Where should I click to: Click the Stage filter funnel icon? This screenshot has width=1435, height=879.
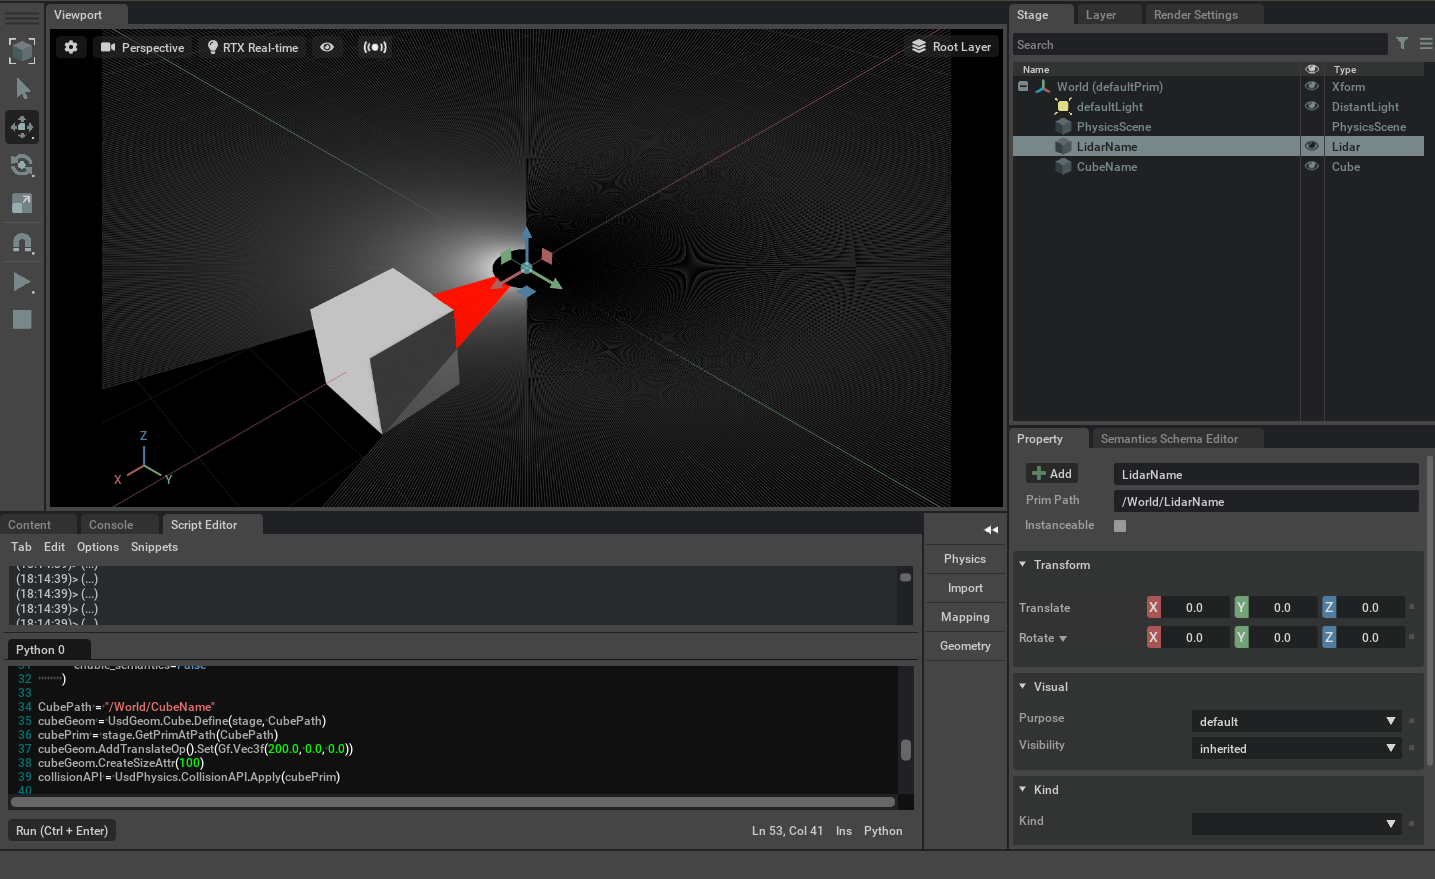pos(1402,44)
